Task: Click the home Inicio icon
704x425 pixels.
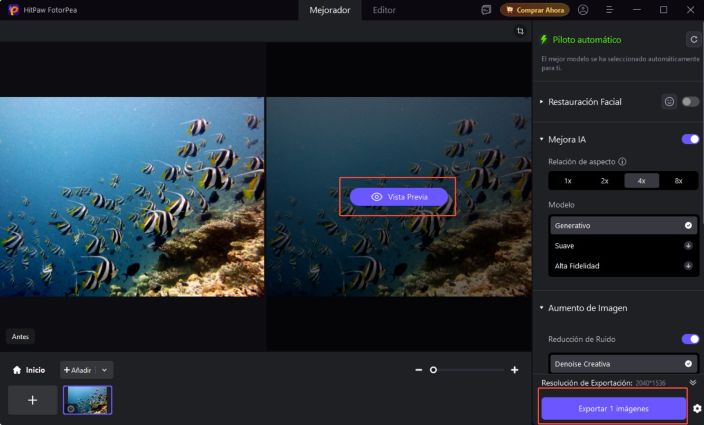Action: click(17, 370)
